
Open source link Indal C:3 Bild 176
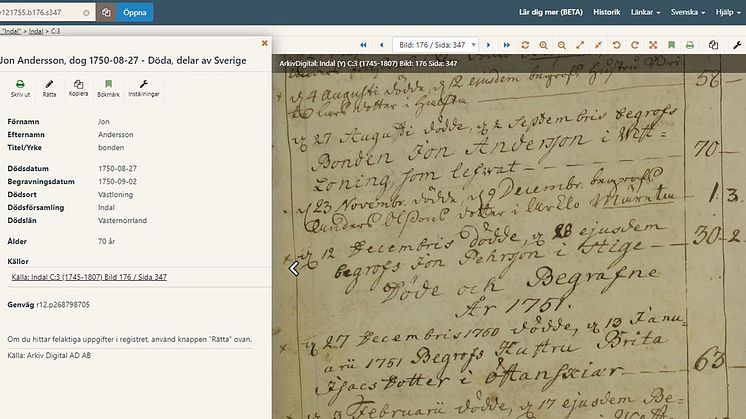(x=88, y=276)
